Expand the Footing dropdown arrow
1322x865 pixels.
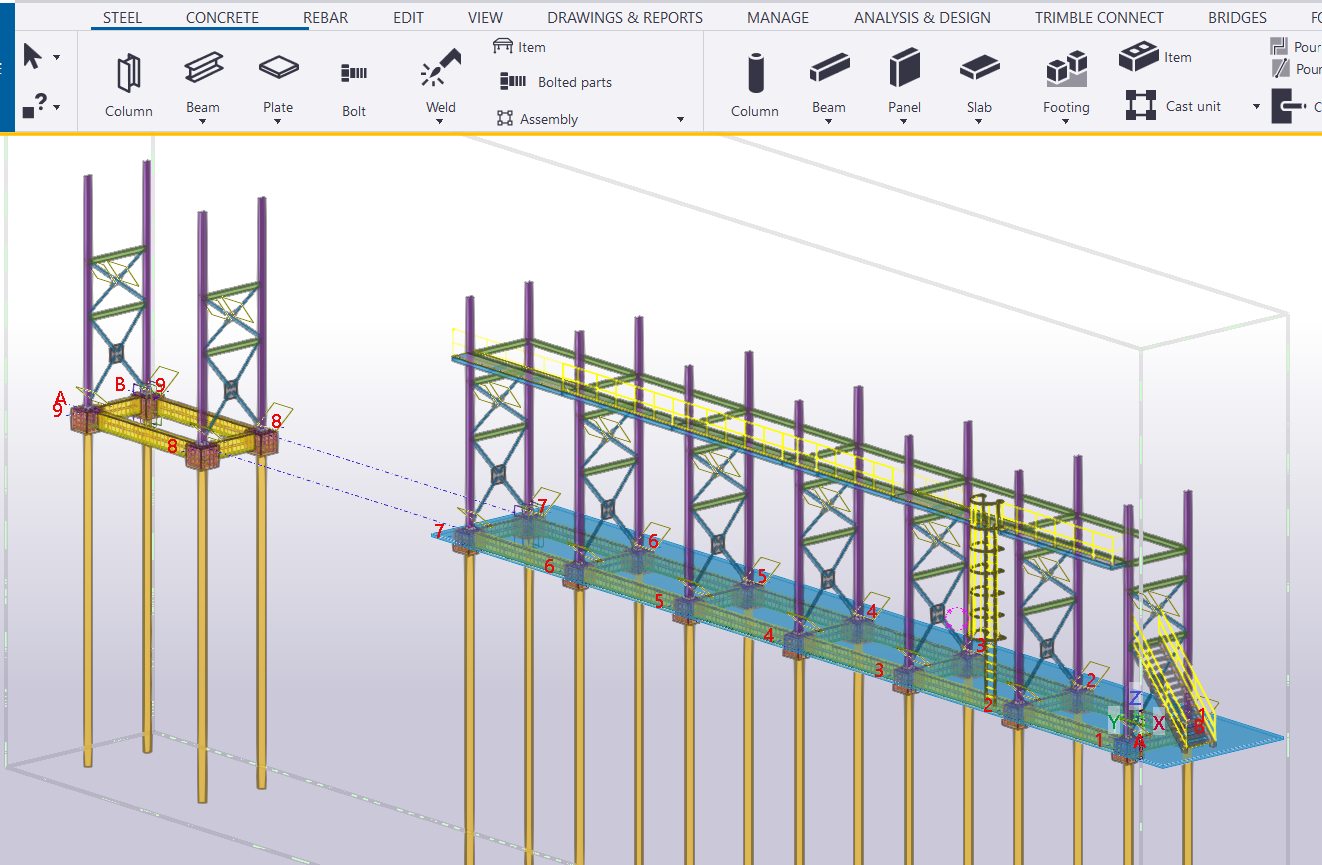click(x=1066, y=123)
